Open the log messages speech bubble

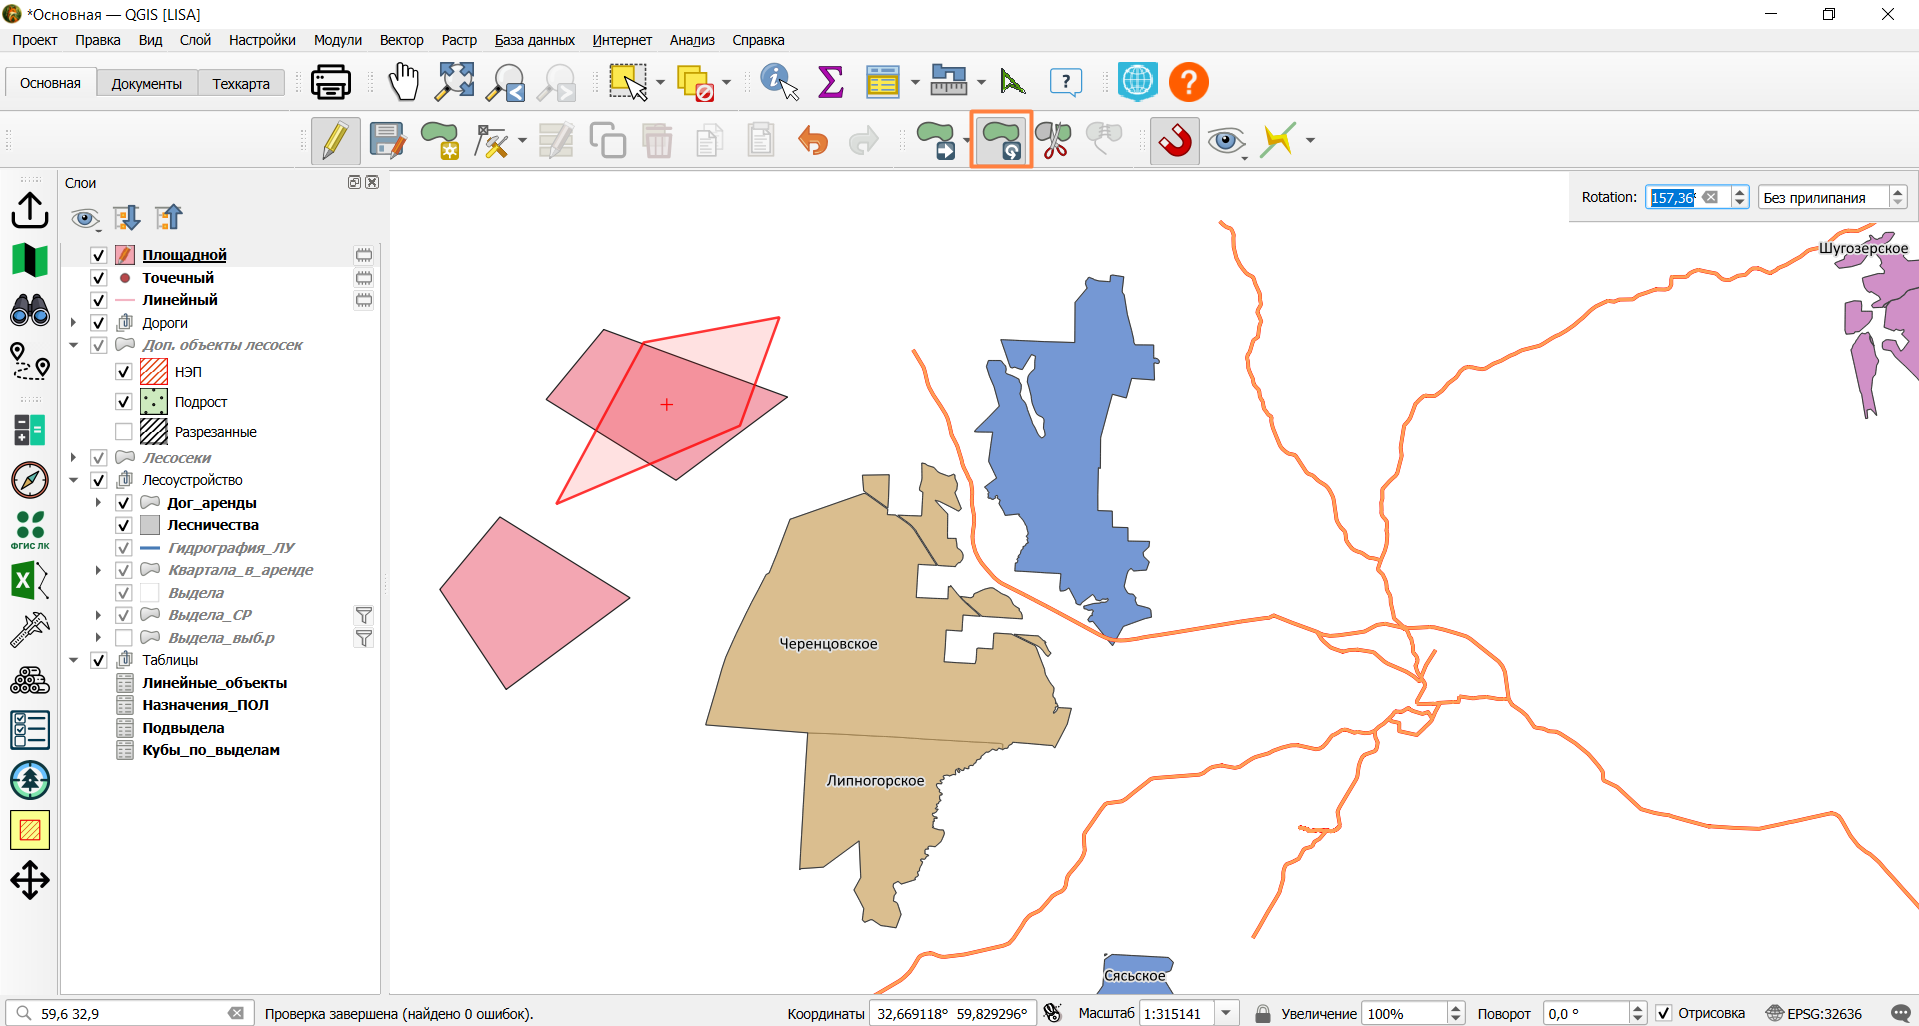pyautogui.click(x=1901, y=1013)
